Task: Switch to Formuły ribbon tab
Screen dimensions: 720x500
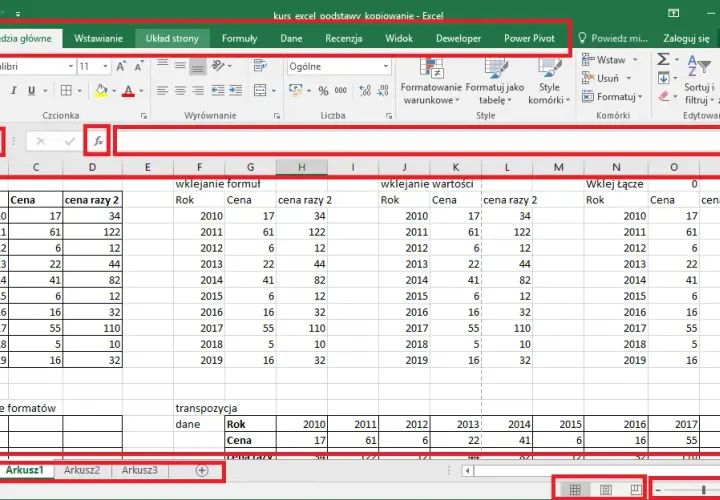Action: click(x=239, y=39)
